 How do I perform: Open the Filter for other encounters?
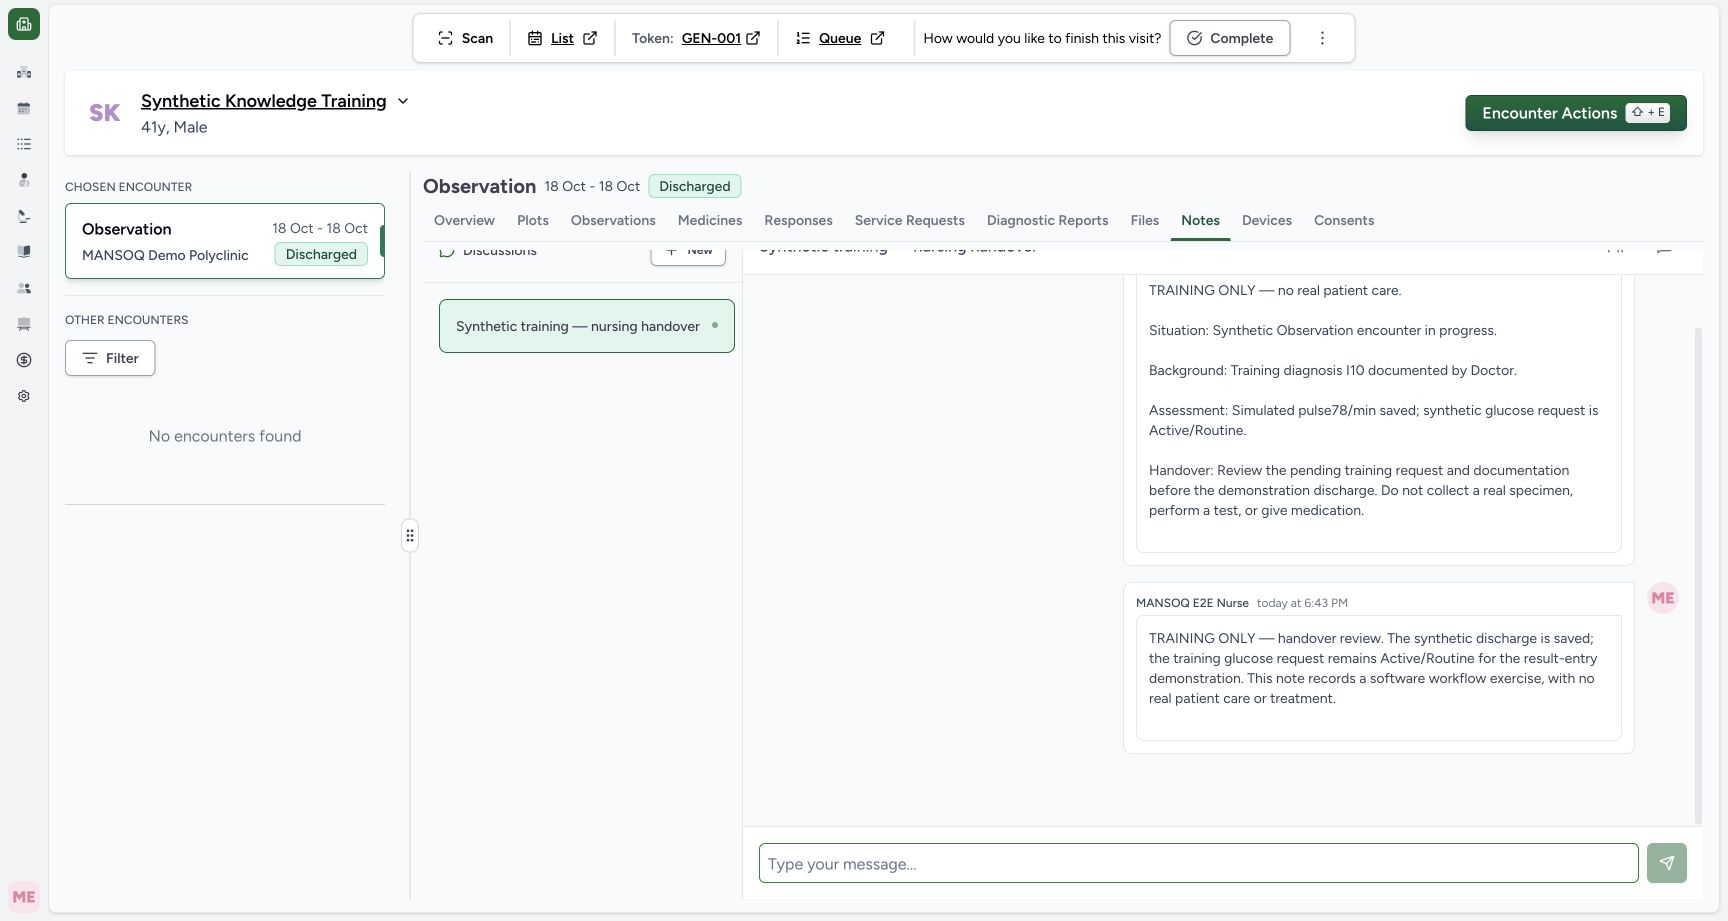tap(110, 358)
